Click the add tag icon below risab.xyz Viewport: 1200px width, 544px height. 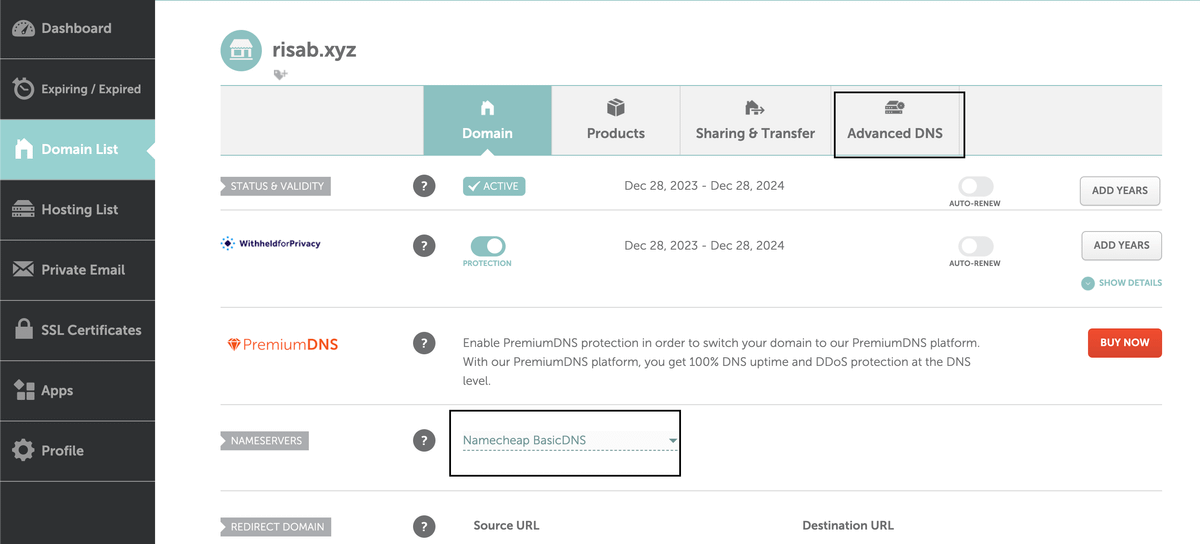pos(281,74)
